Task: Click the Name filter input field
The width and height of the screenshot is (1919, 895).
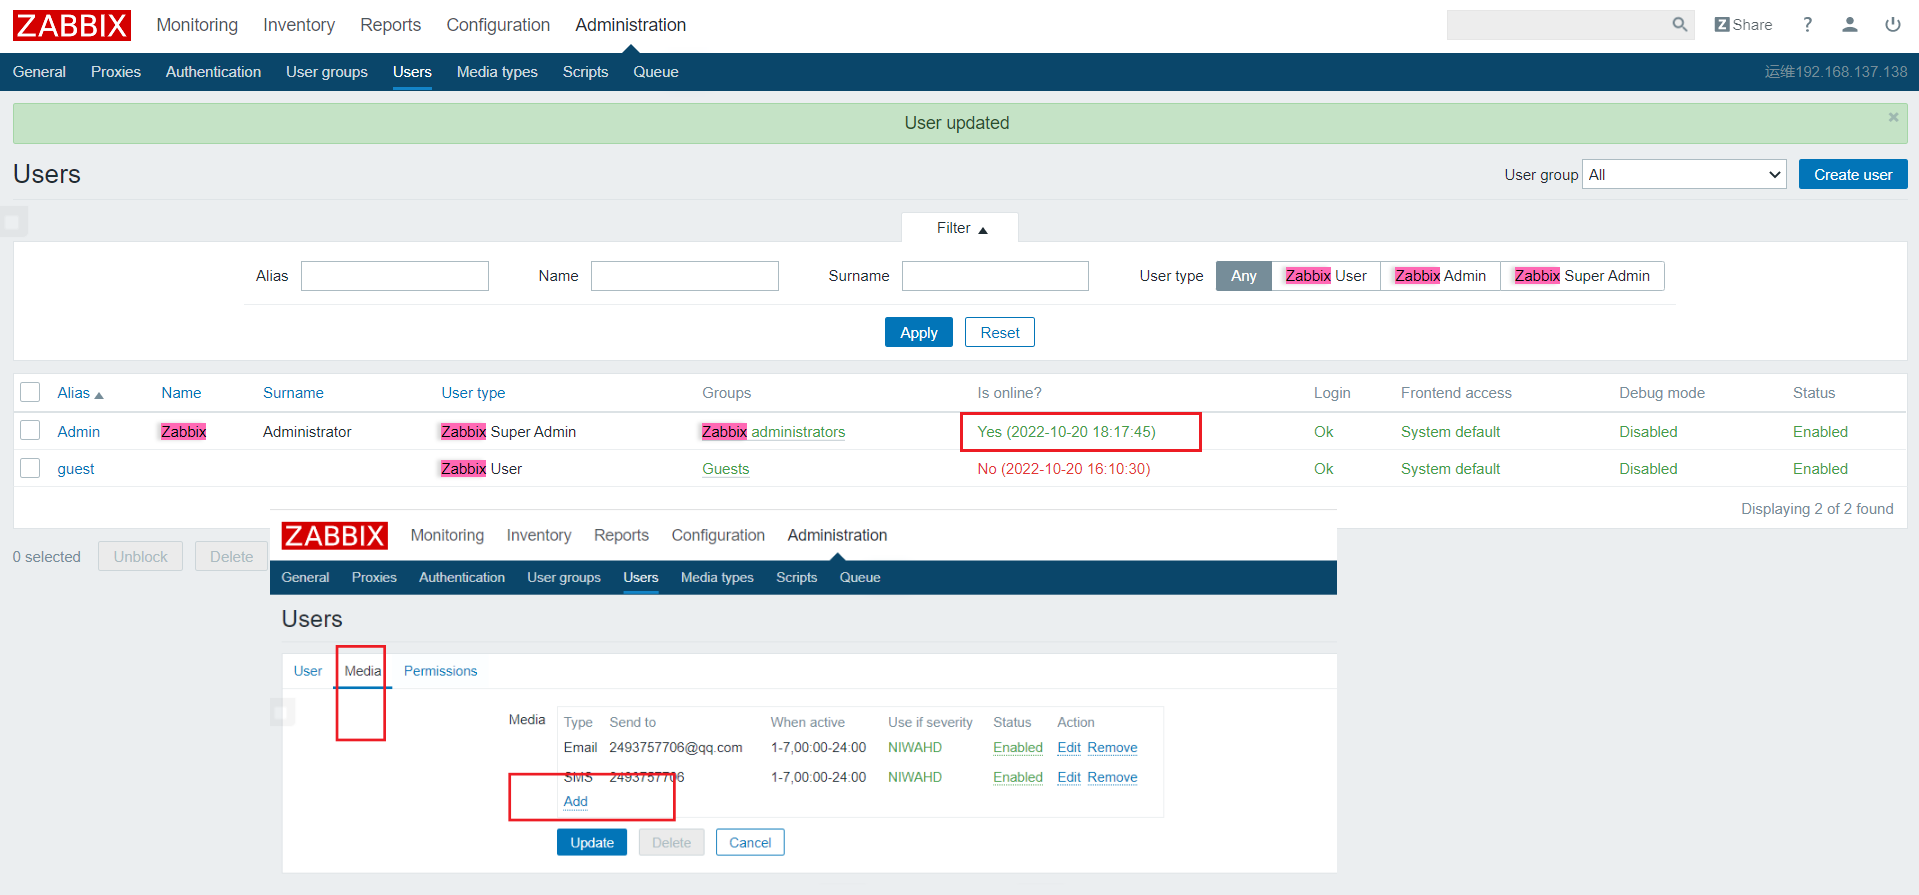Action: 685,276
